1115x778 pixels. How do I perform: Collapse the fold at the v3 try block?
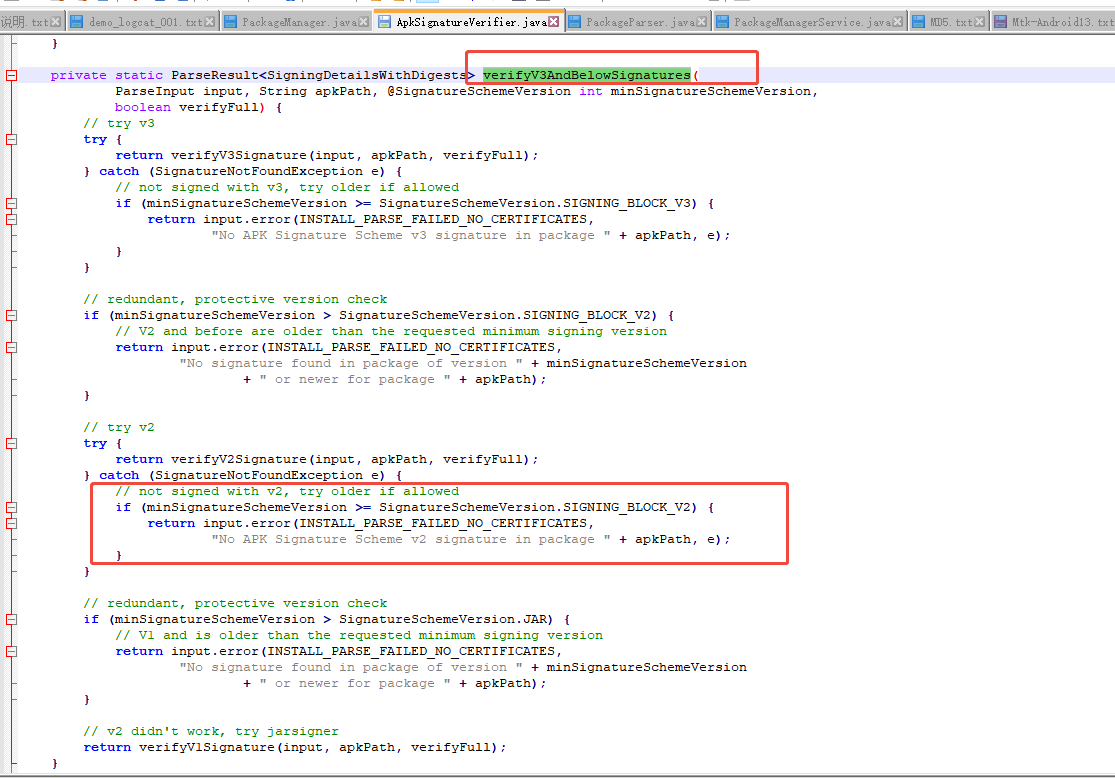point(11,139)
